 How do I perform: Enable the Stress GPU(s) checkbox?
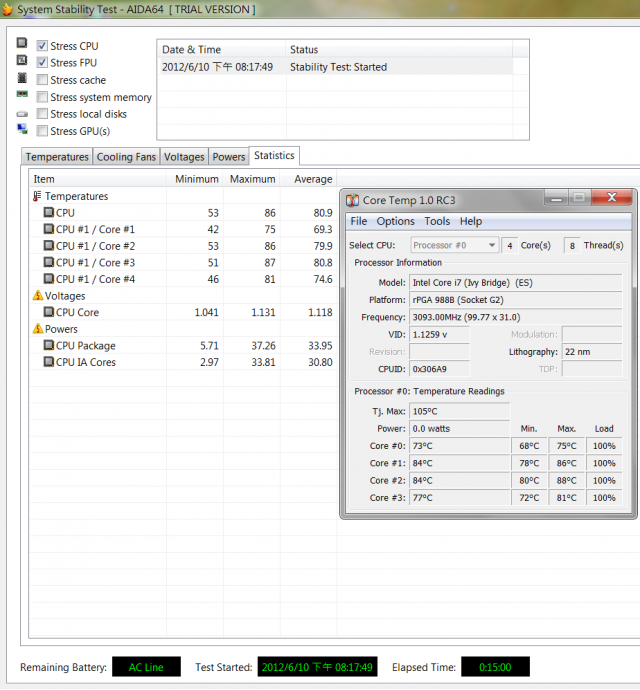42,131
